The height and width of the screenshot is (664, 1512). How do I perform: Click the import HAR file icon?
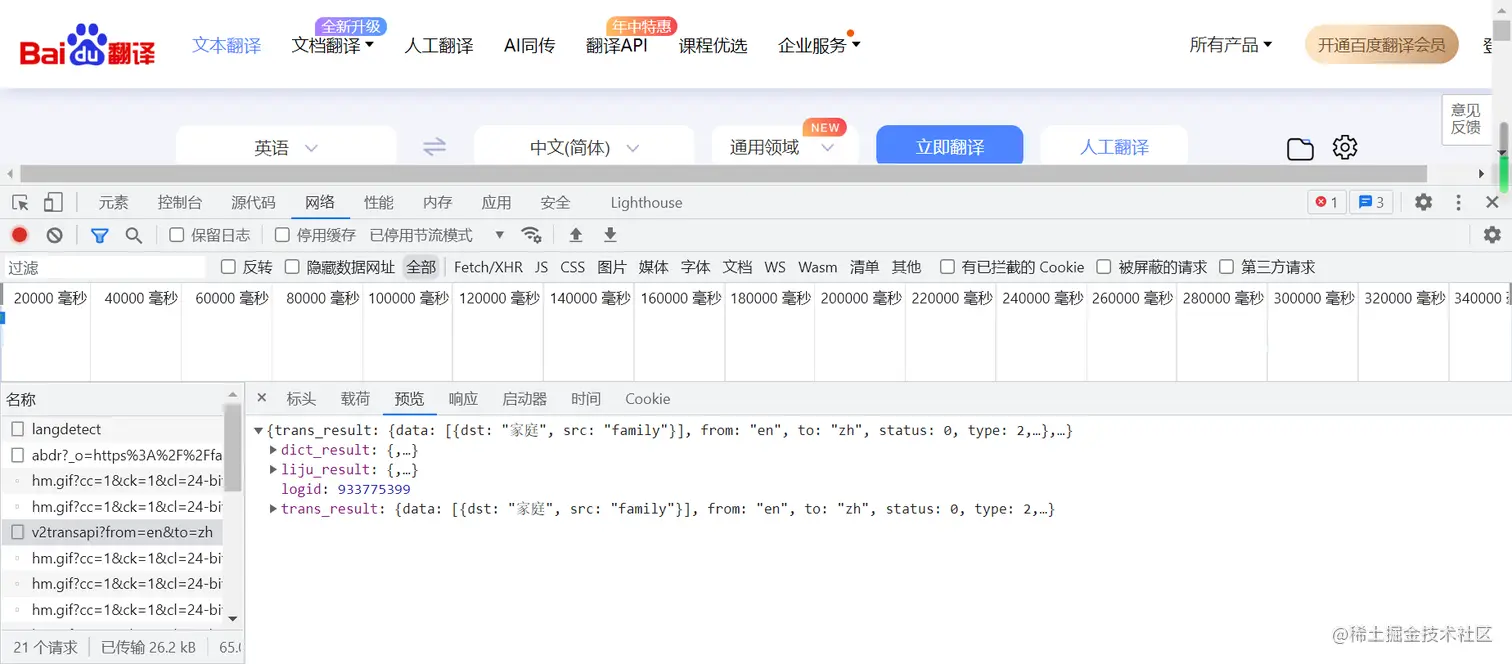click(575, 235)
